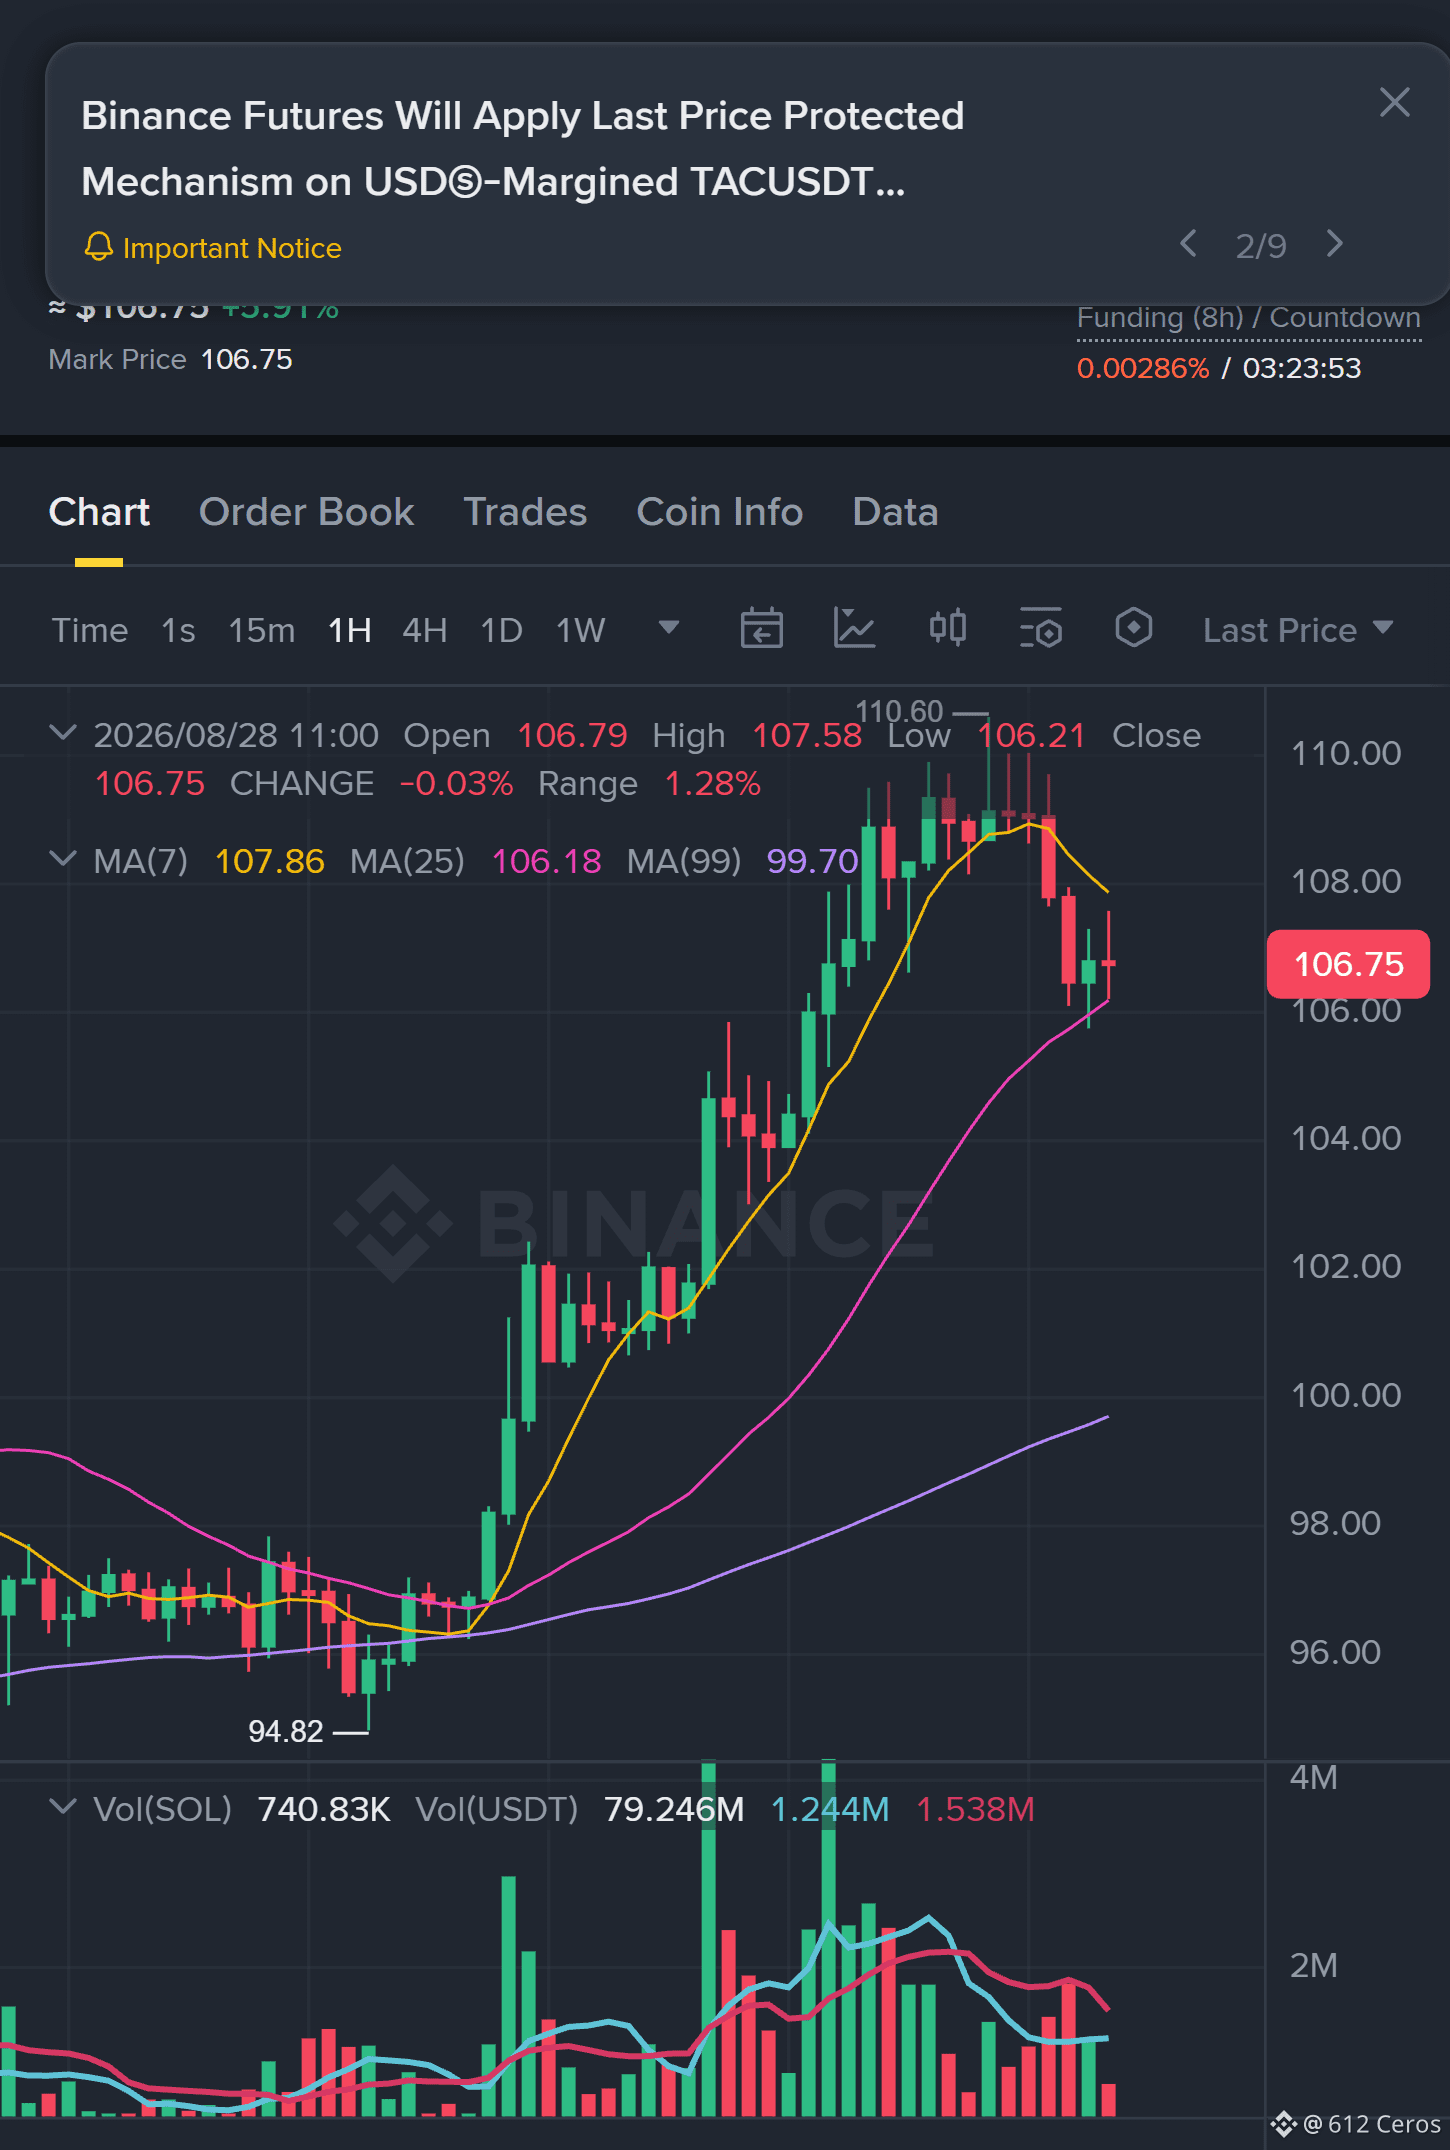Click the Mark Price 106.75 value
The image size is (1450, 2150).
click(247, 359)
